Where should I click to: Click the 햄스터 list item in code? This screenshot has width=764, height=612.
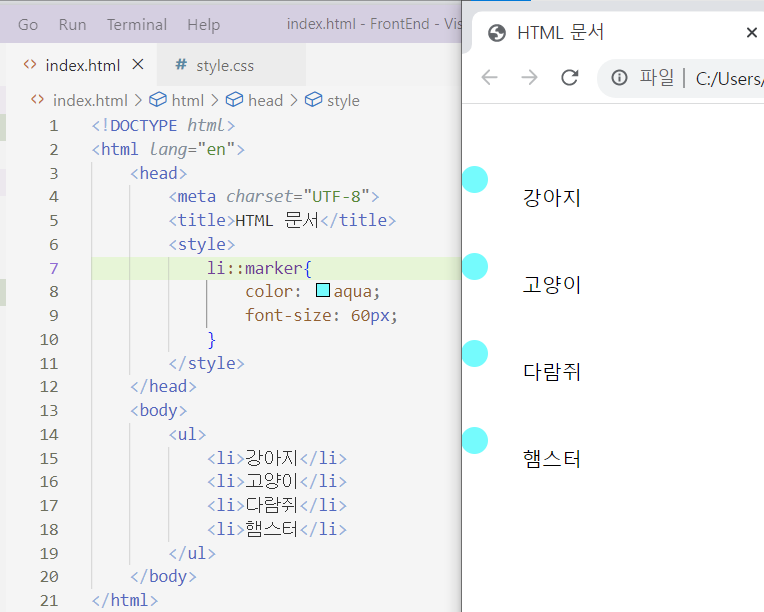pyautogui.click(x=277, y=529)
